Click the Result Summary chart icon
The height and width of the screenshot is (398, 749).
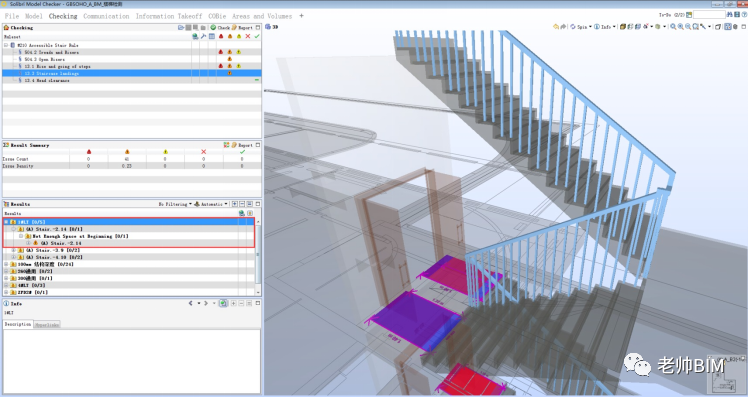[x=226, y=145]
